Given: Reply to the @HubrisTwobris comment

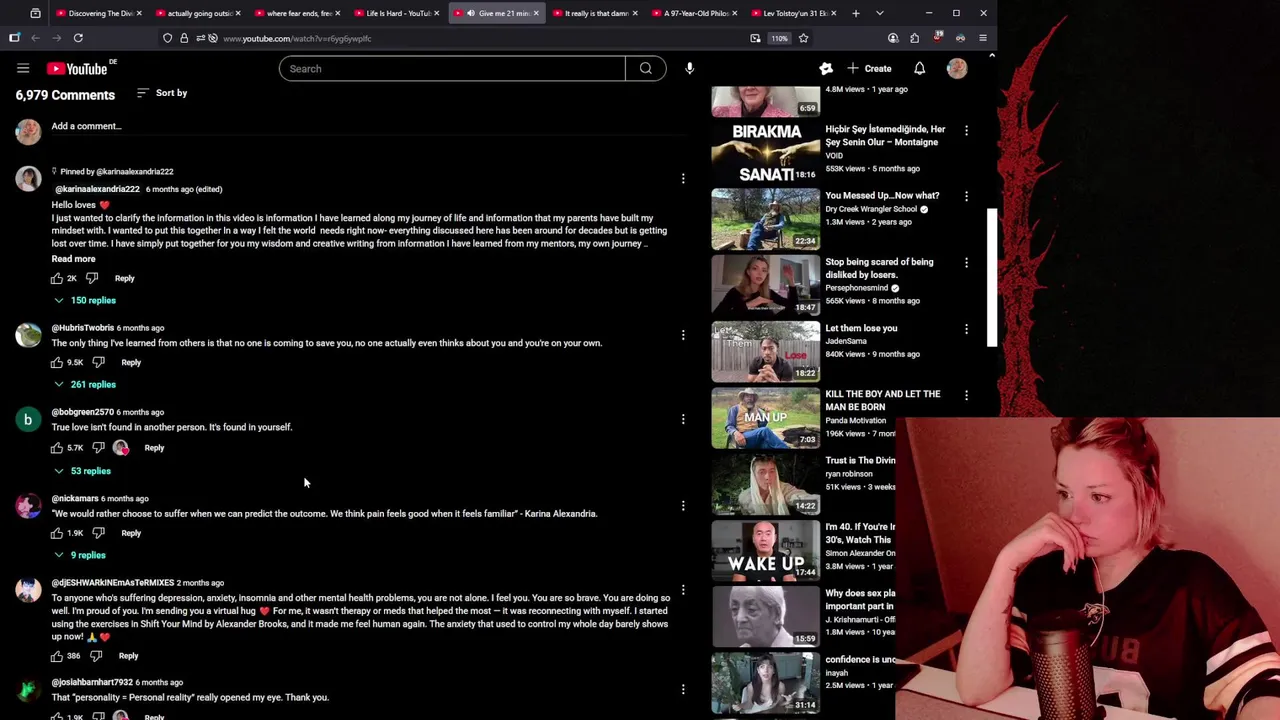Looking at the screenshot, I should point(131,362).
